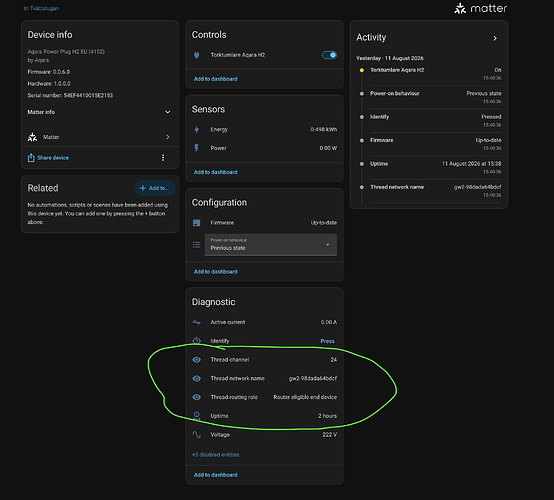
Task: Open the Voltage 222 V row
Action: 264,435
